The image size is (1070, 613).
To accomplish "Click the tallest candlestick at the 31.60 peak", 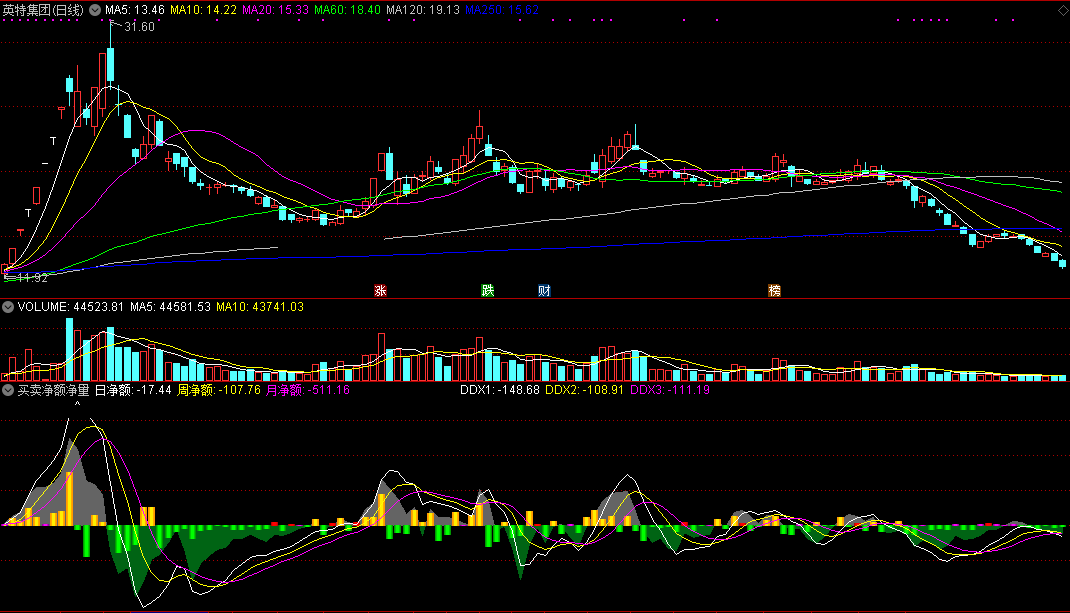I will click(x=111, y=65).
